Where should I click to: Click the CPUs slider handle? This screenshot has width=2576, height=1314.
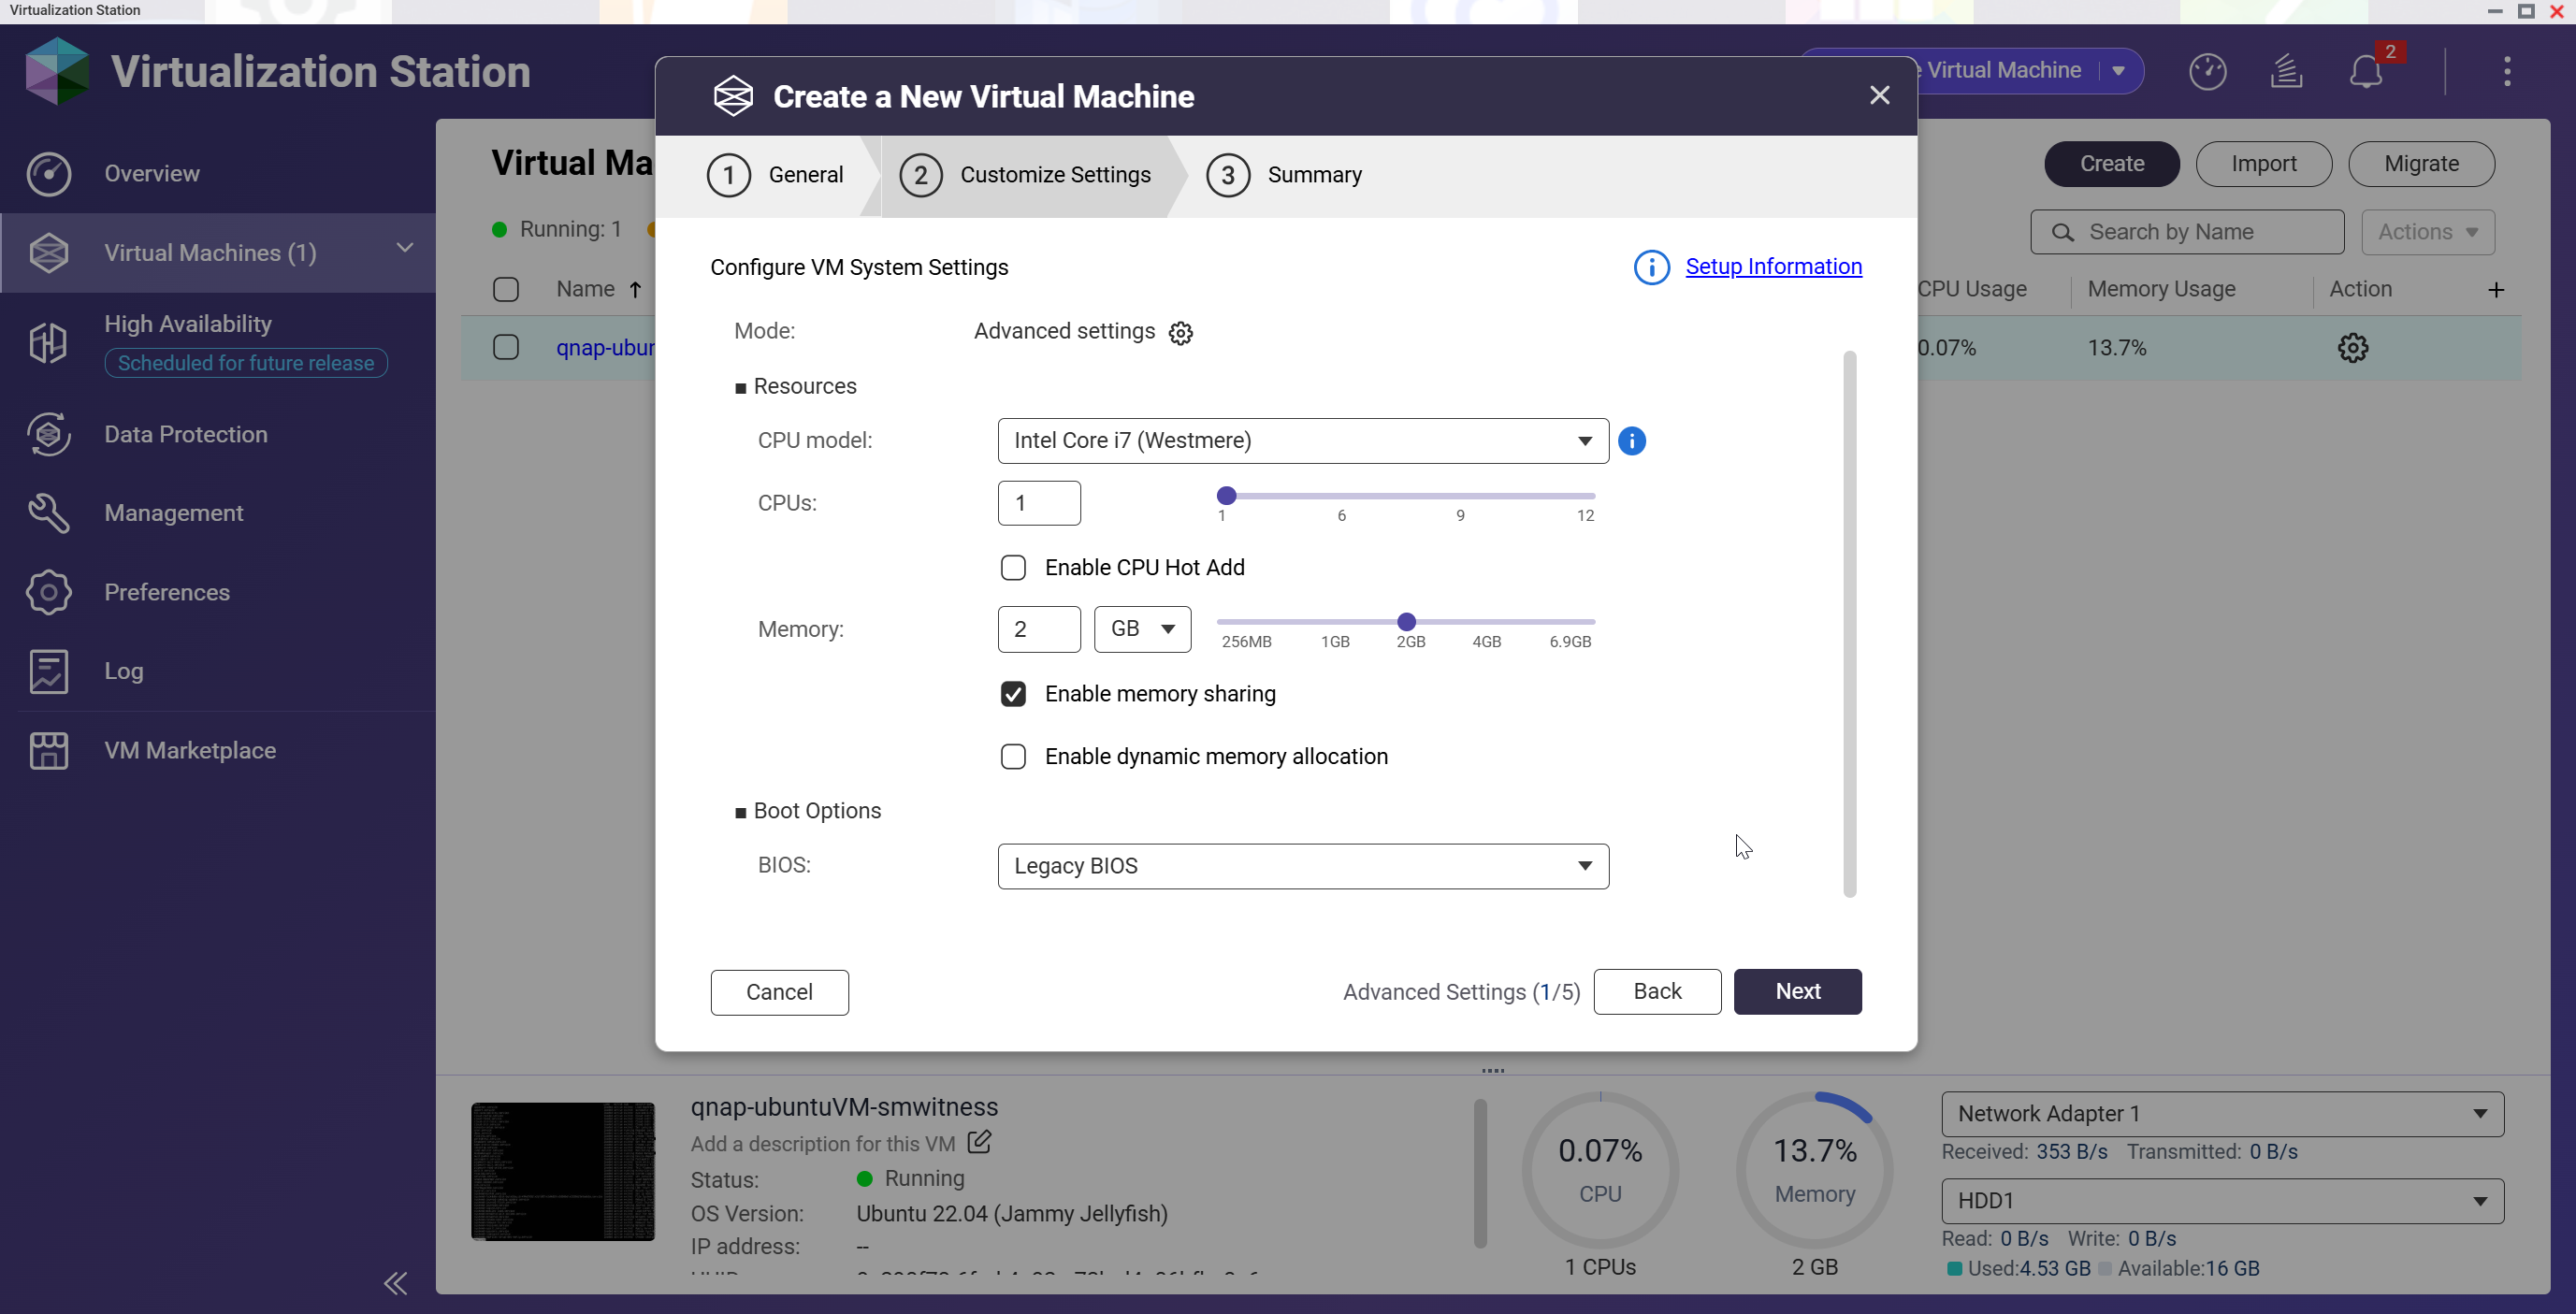tap(1226, 496)
